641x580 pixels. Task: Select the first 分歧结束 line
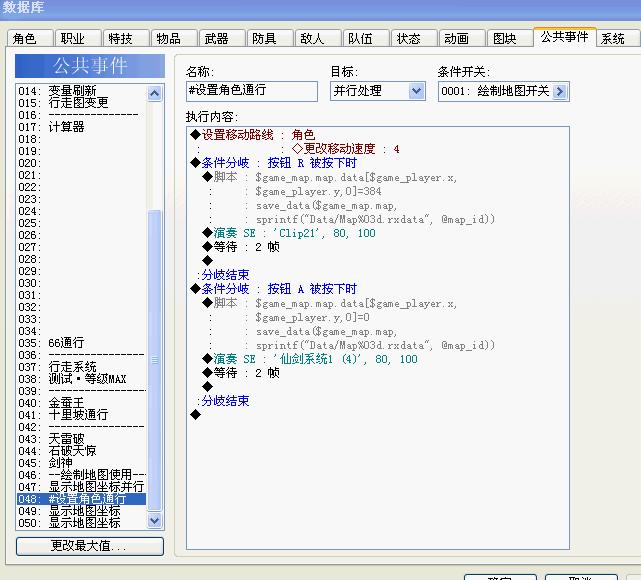pos(223,275)
